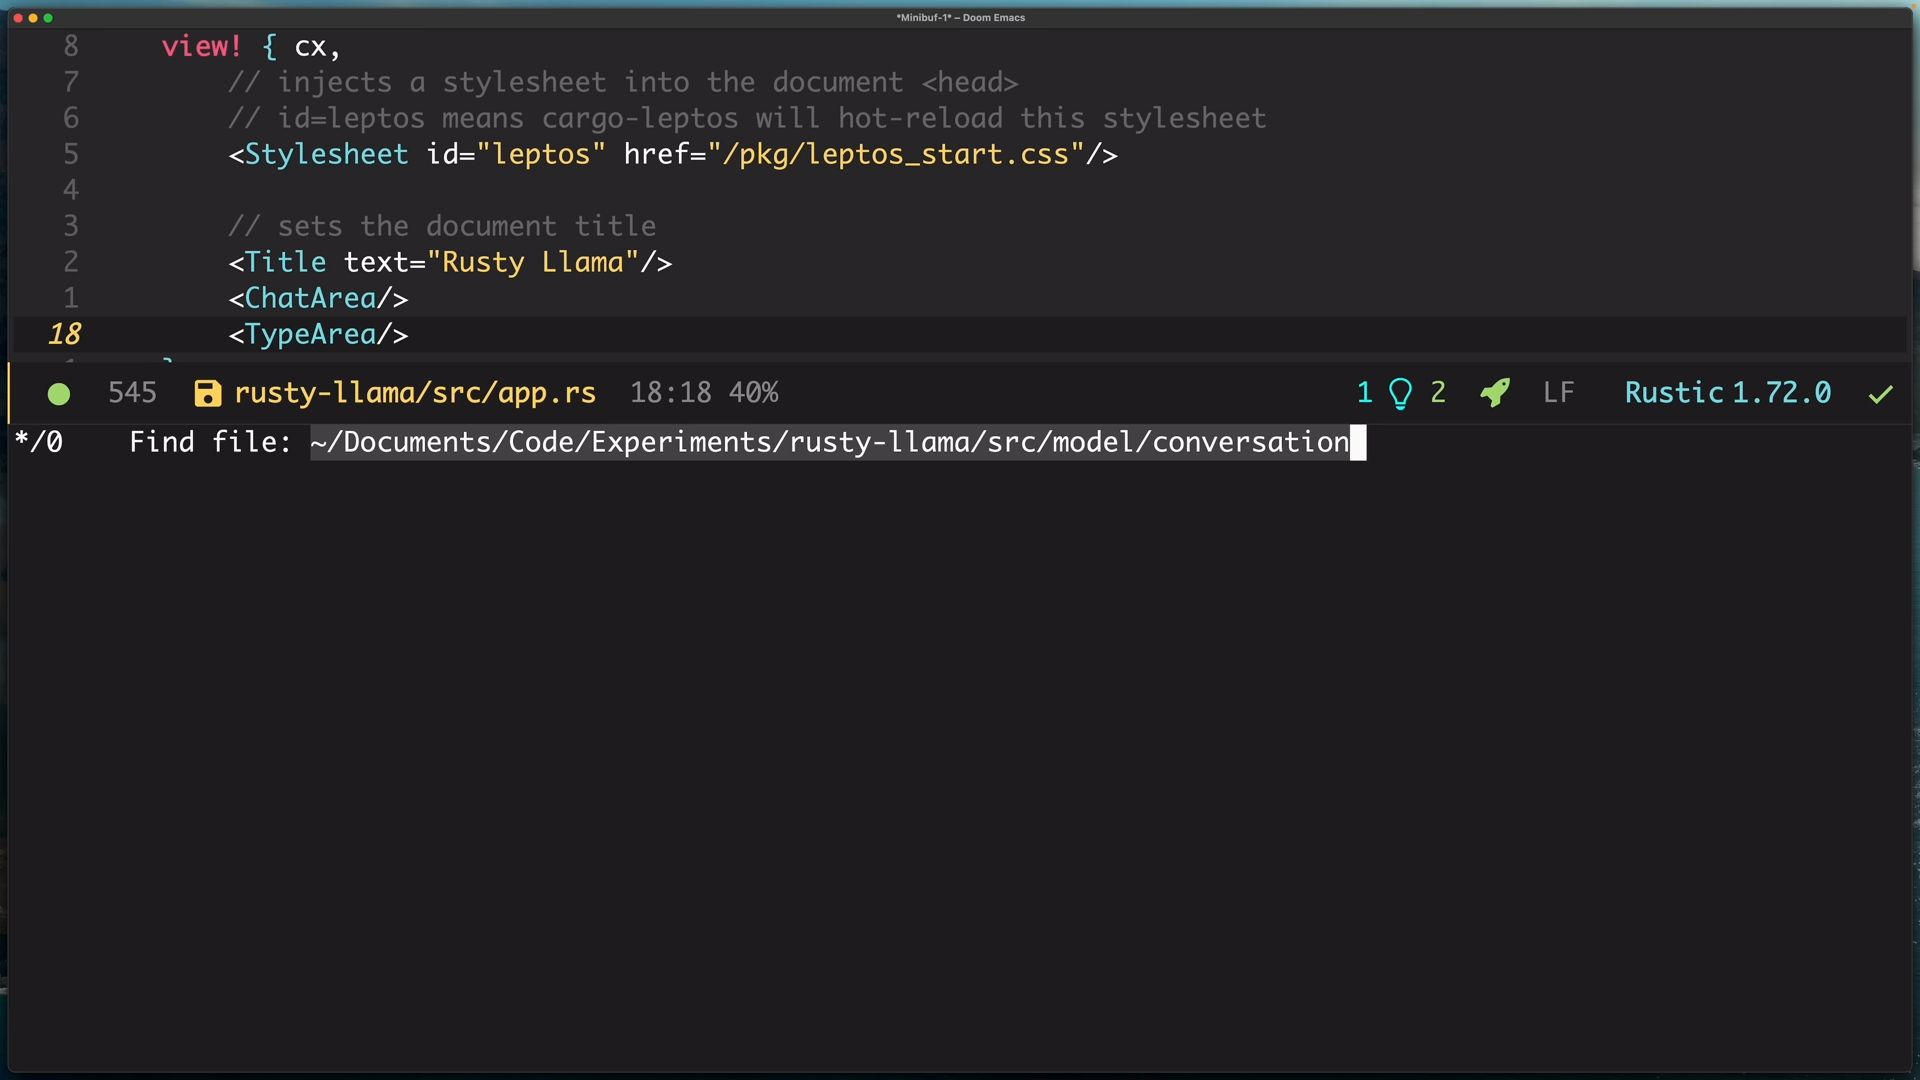Click the LF line ending indicator
Viewport: 1920px width, 1080px height.
coord(1558,393)
